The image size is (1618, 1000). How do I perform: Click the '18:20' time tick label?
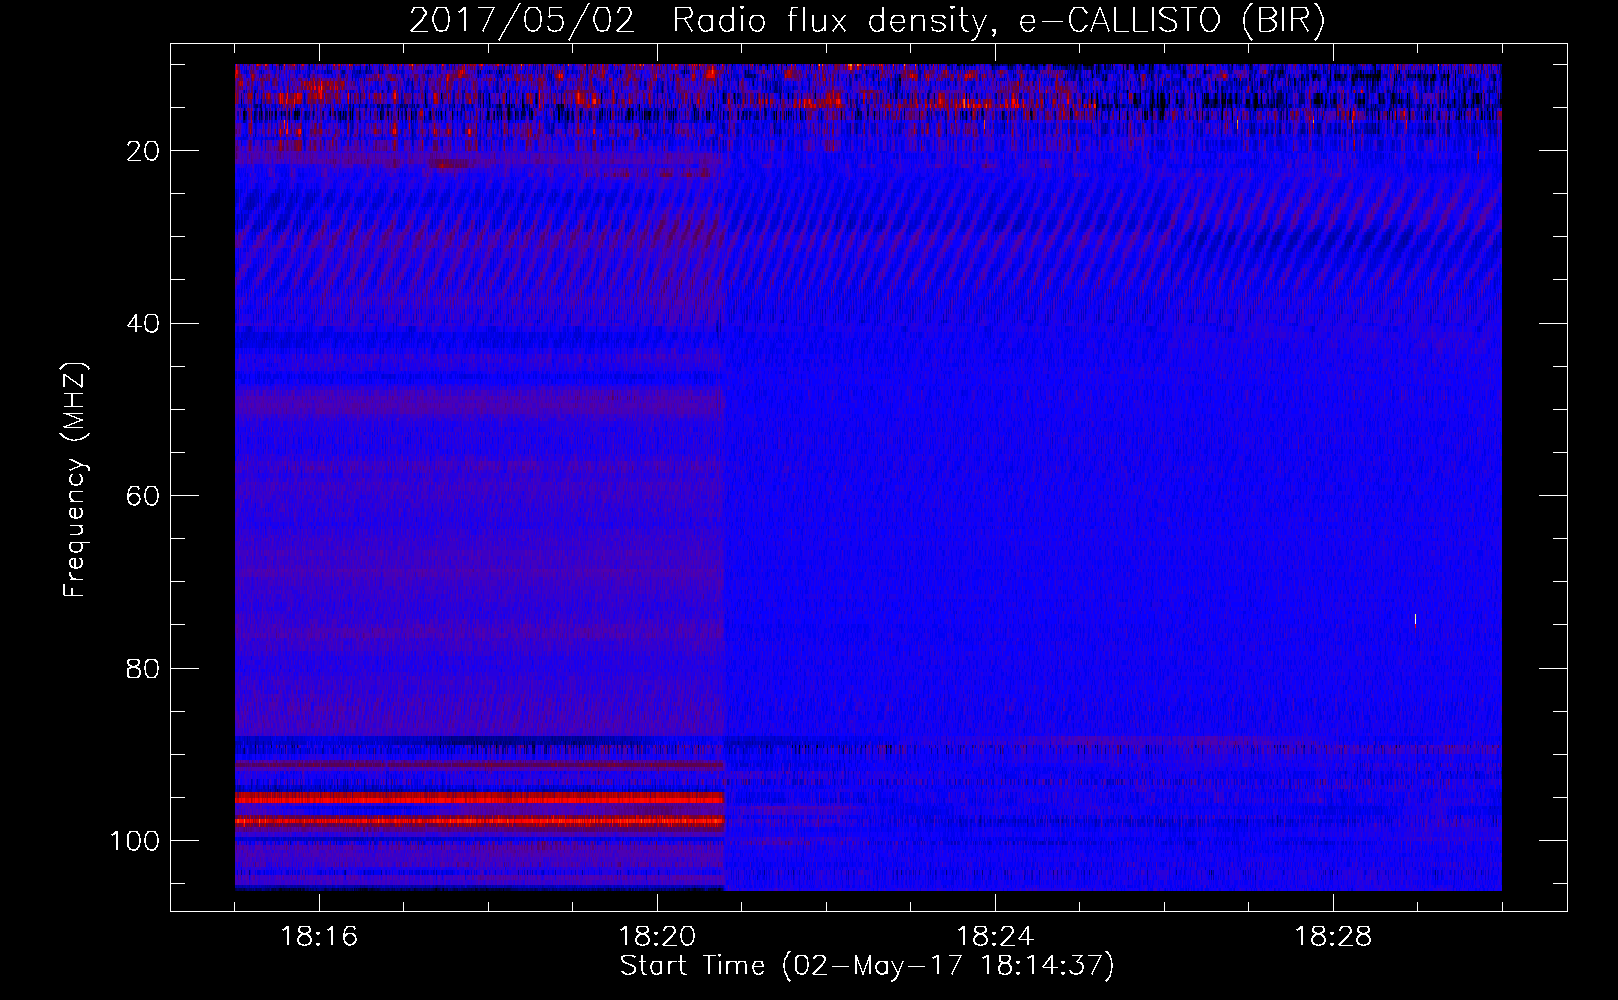657,937
